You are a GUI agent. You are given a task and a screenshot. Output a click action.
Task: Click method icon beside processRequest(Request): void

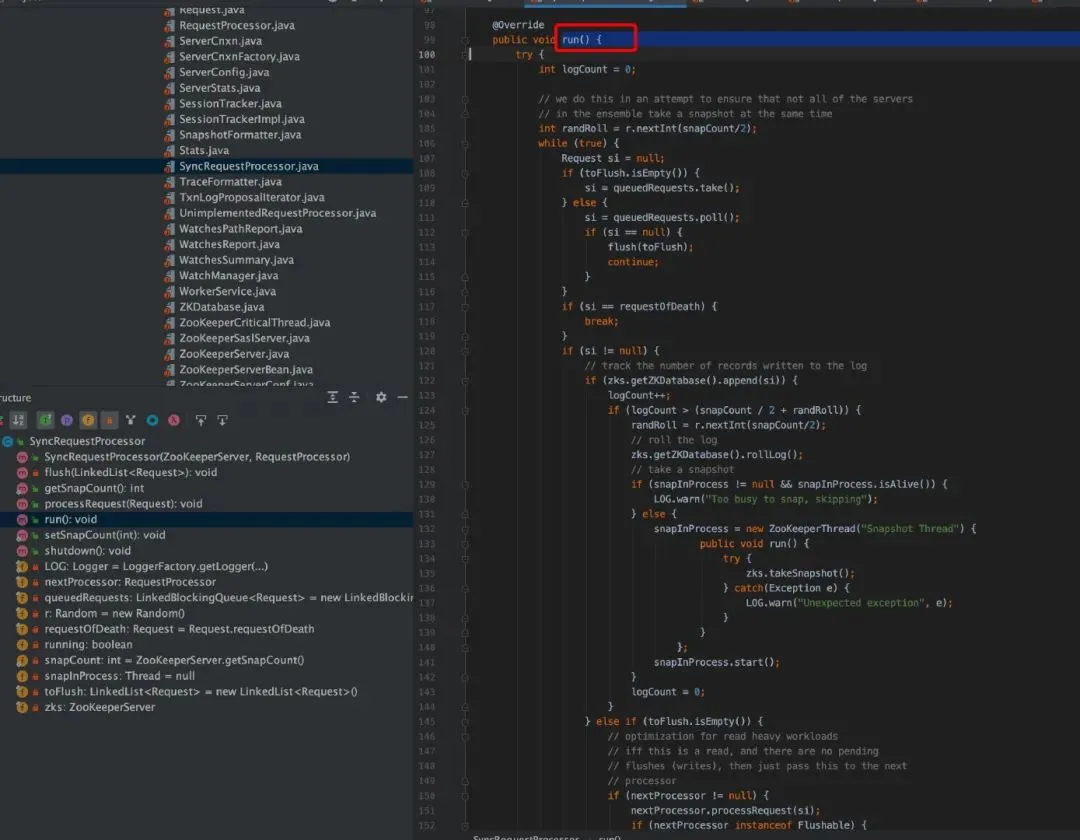pyautogui.click(x=22, y=504)
